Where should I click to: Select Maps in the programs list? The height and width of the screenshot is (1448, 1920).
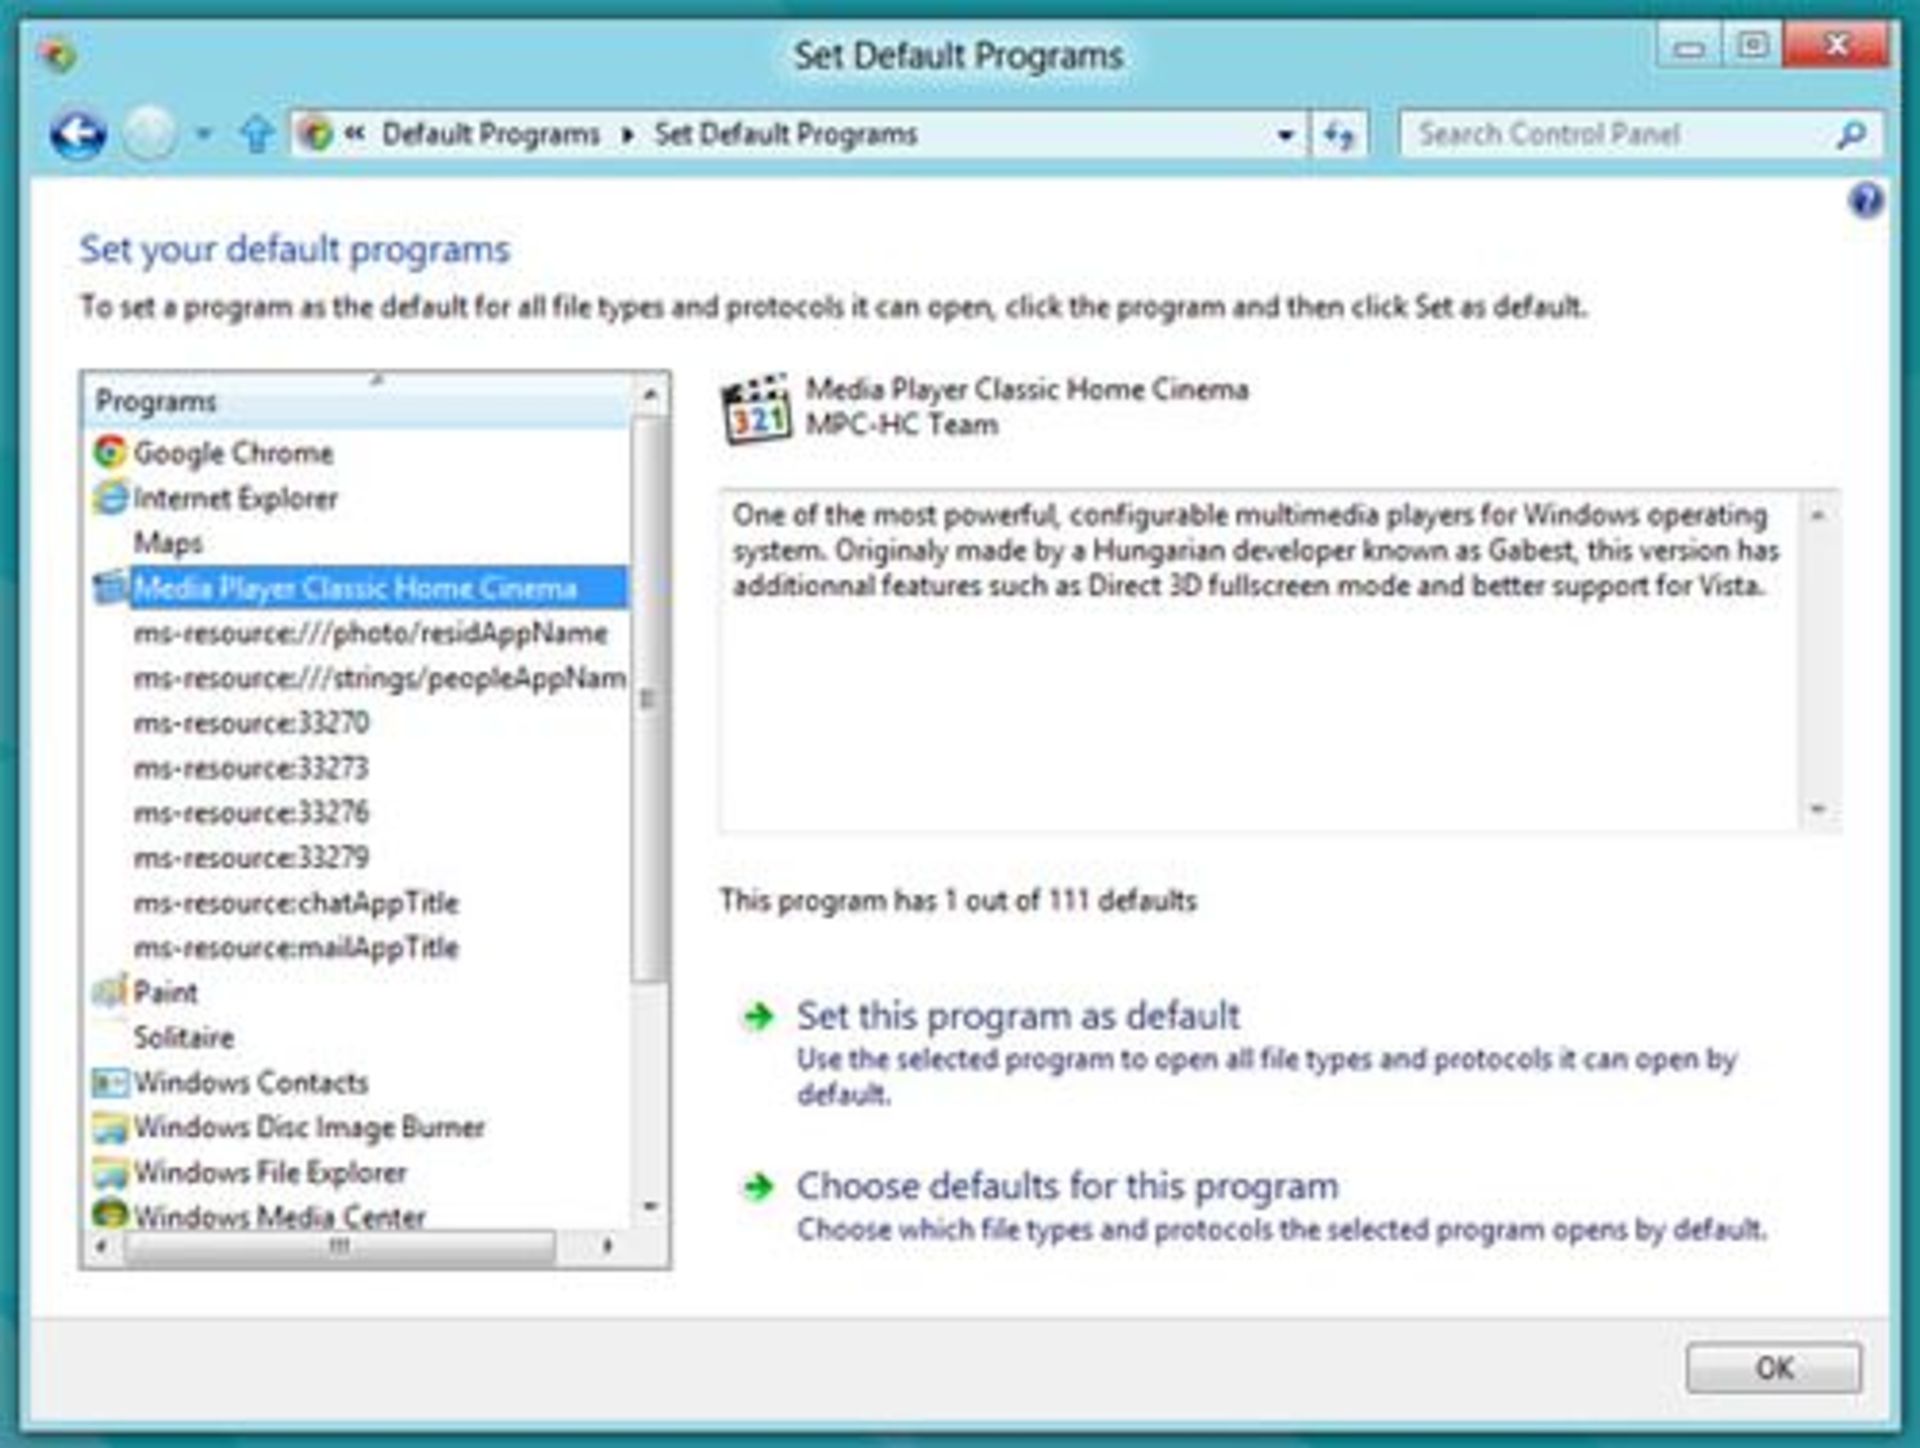168,543
